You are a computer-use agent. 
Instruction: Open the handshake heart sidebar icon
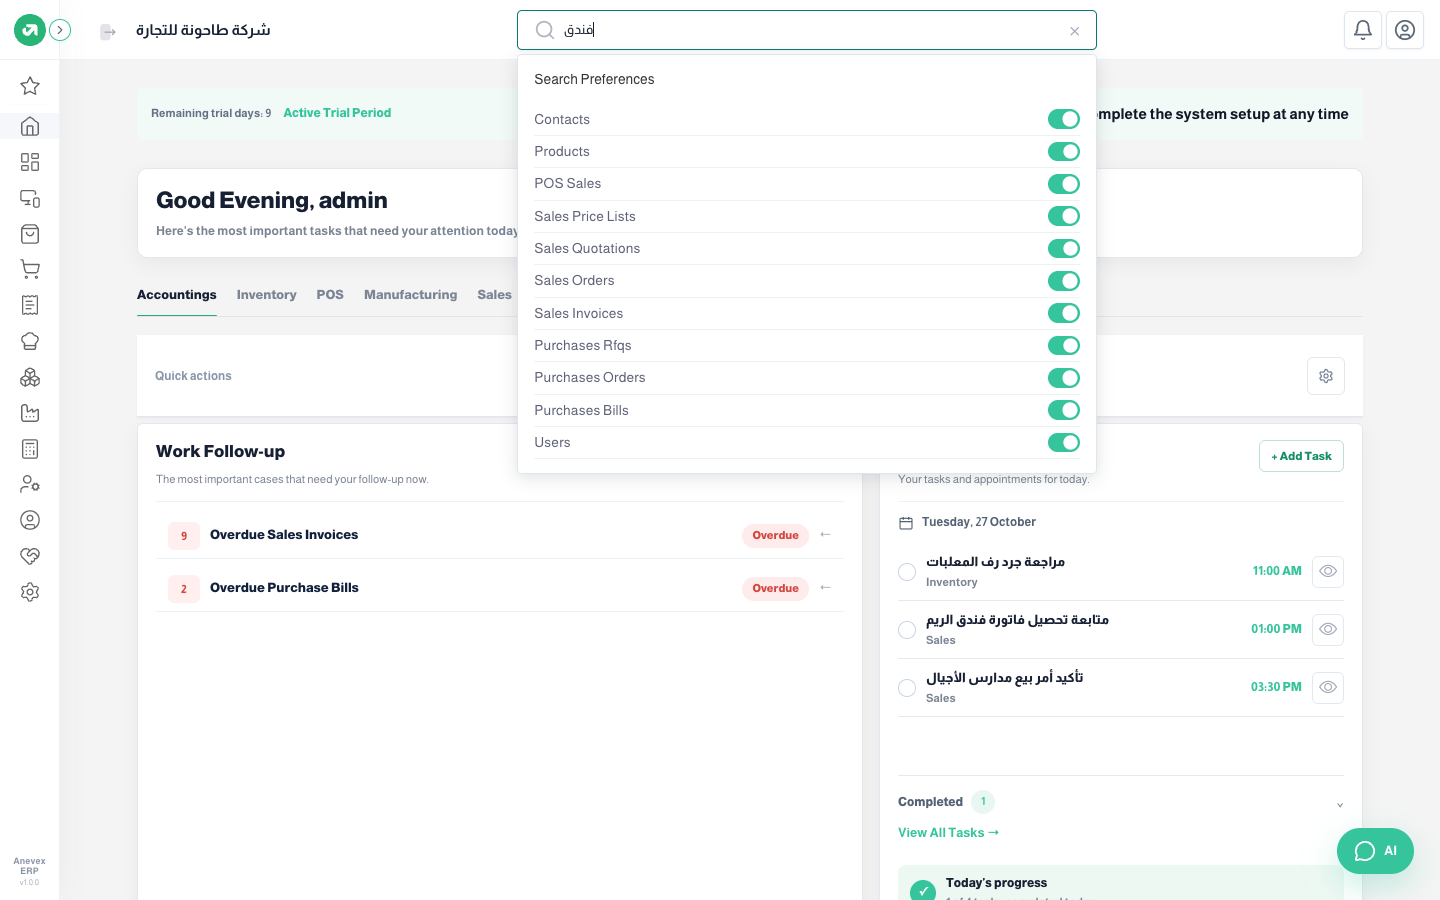coord(30,556)
